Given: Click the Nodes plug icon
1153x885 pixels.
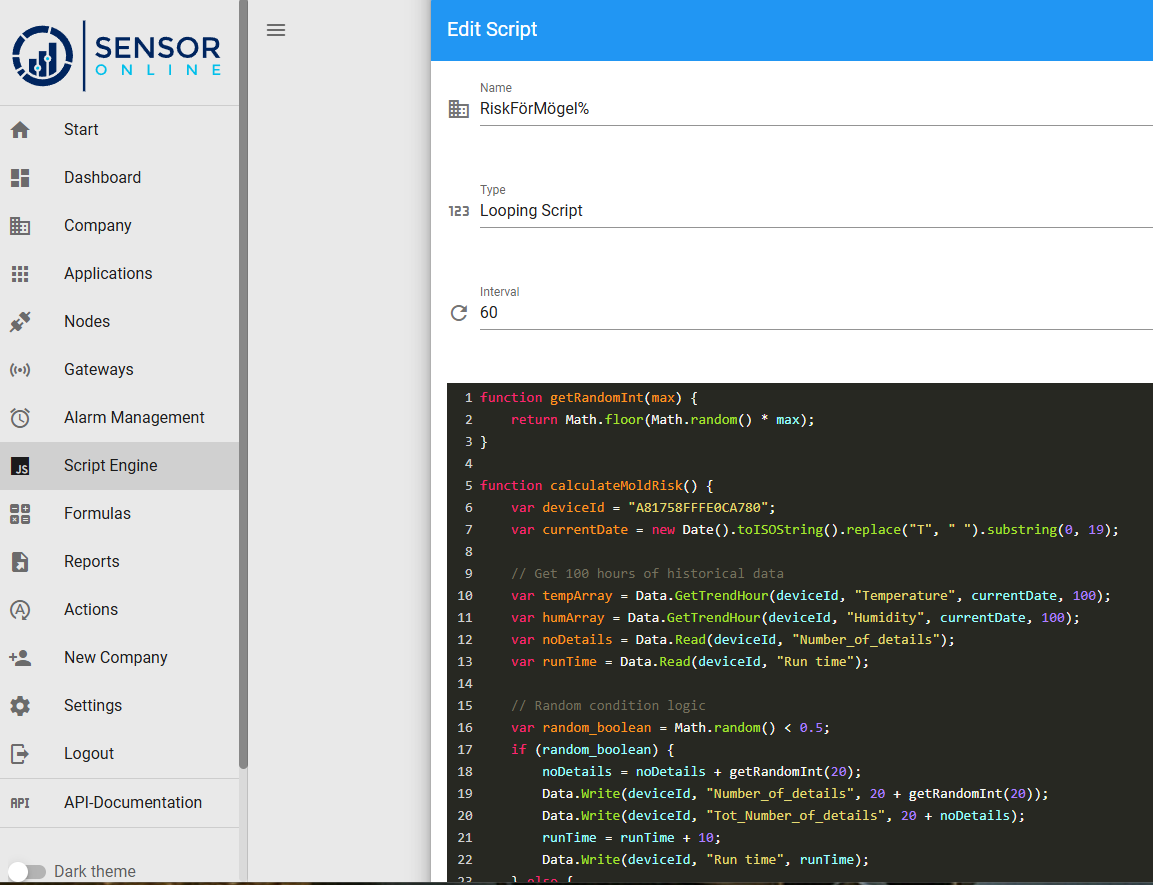Looking at the screenshot, I should pos(20,322).
